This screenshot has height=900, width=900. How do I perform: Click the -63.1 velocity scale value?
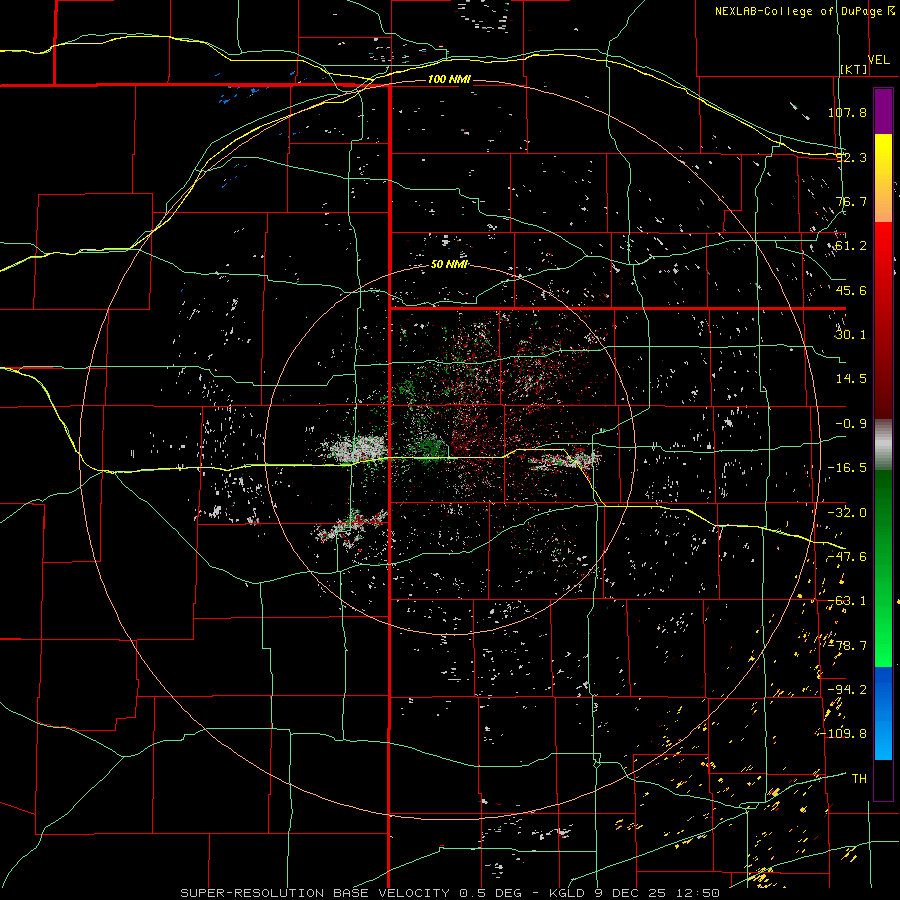point(847,601)
